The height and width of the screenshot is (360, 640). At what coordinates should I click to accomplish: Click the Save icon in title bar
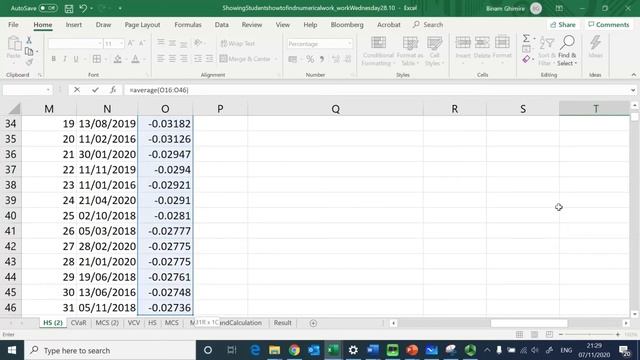(69, 8)
